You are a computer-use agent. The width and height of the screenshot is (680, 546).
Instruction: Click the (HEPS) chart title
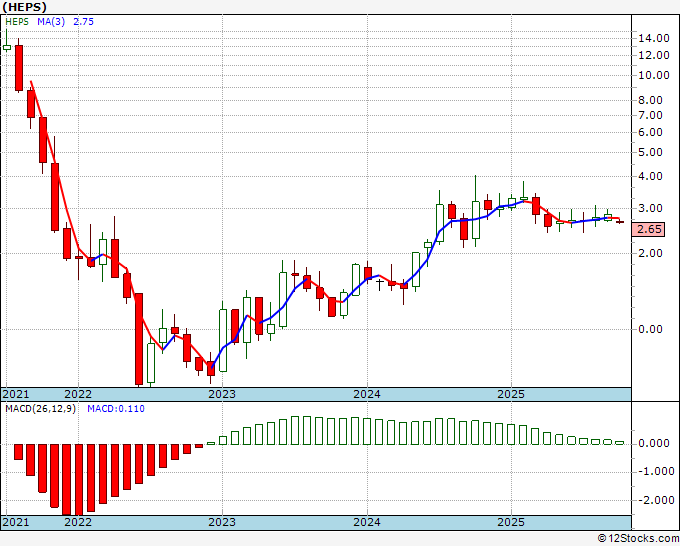25,7
